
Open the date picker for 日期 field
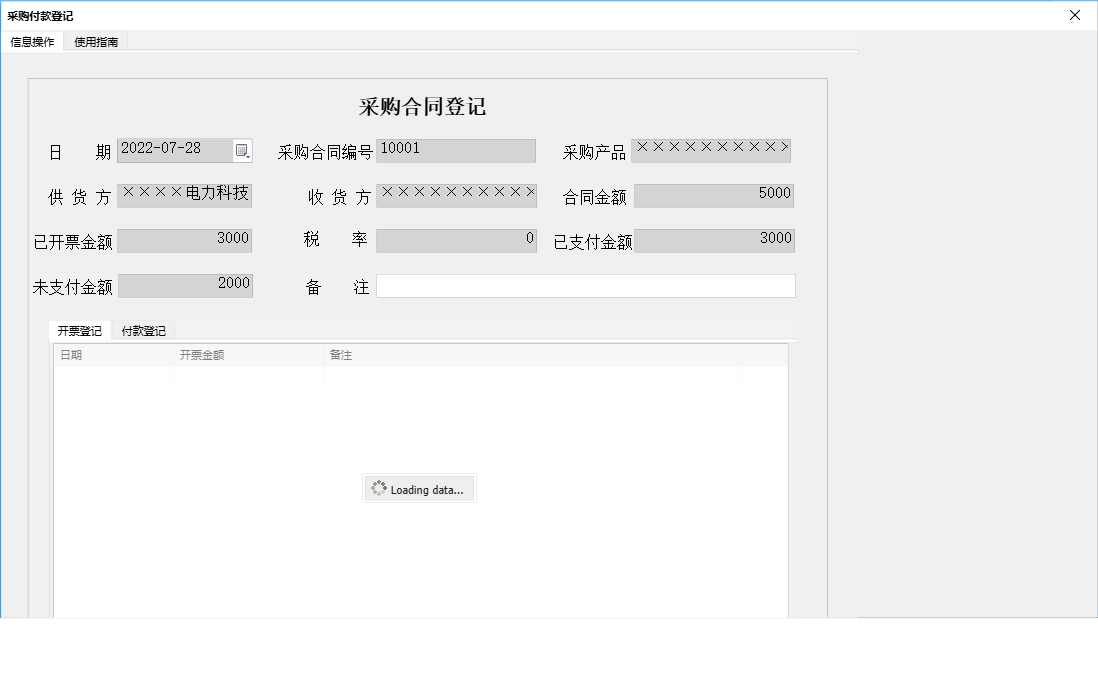tap(243, 149)
